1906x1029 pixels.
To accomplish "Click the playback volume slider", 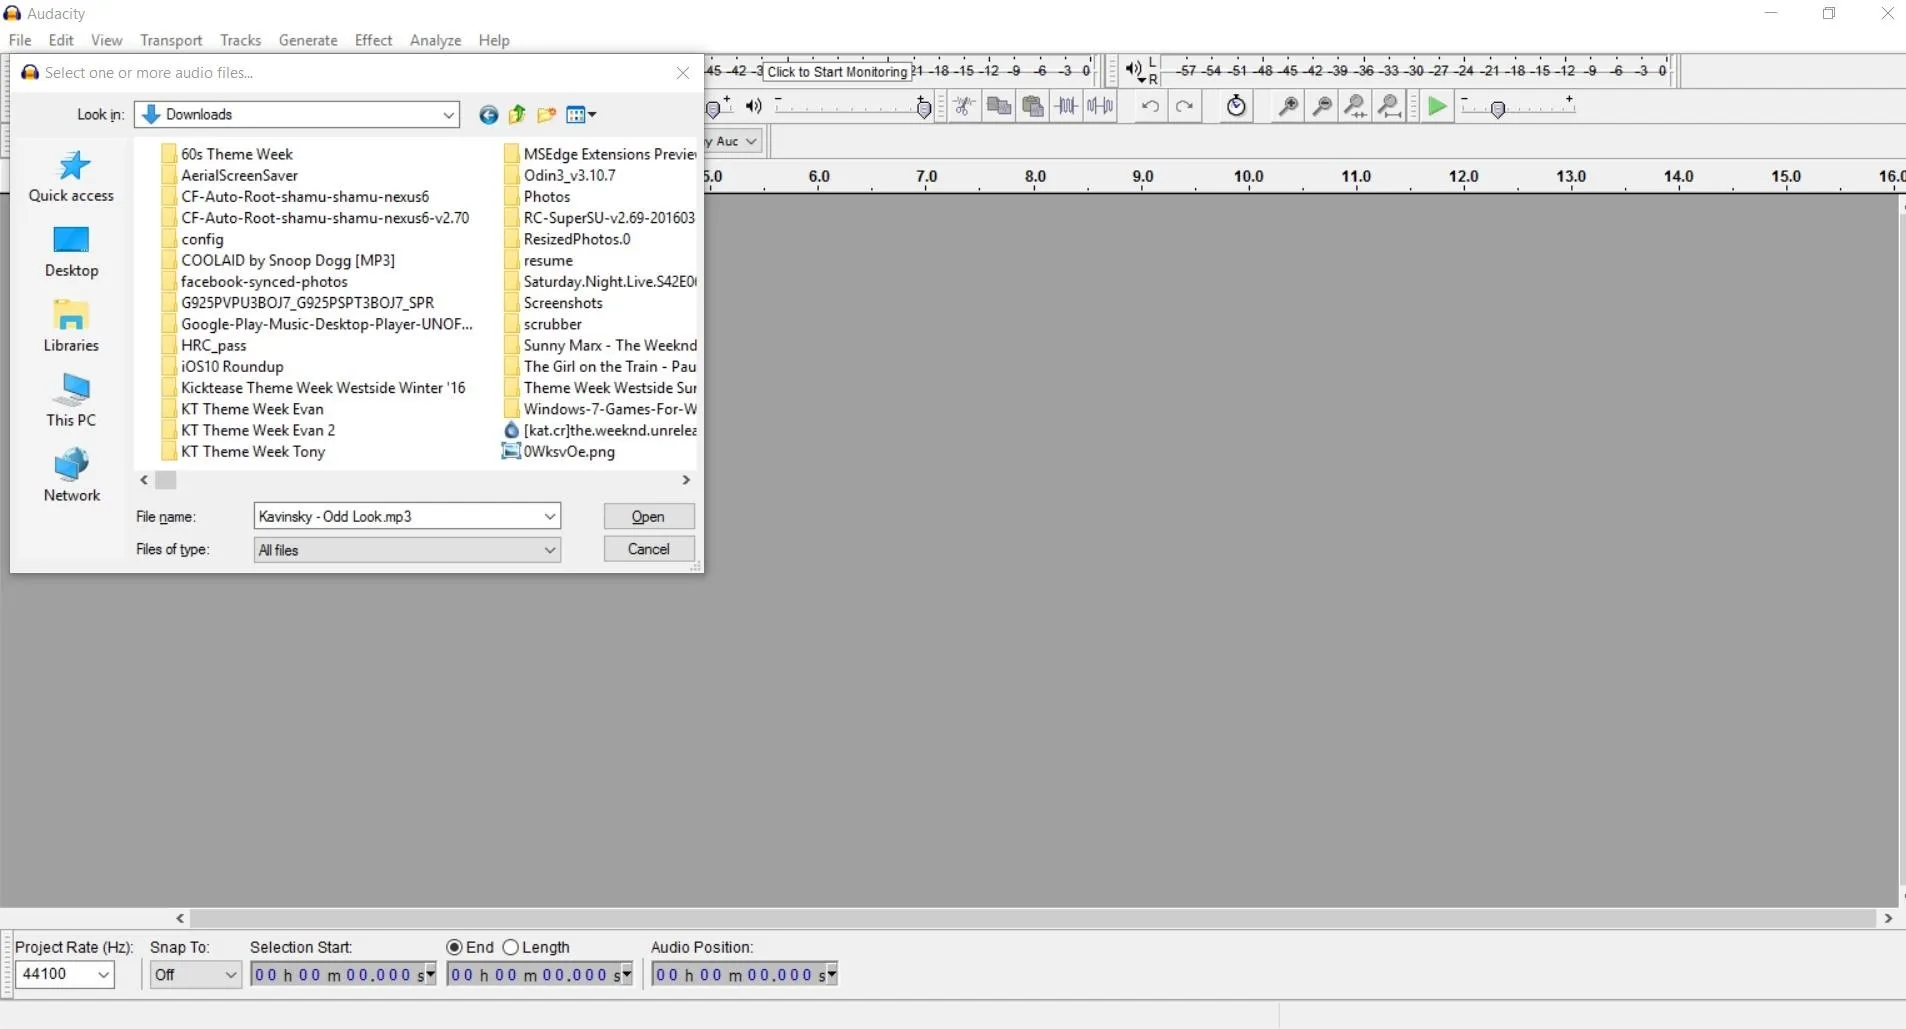I will (853, 106).
